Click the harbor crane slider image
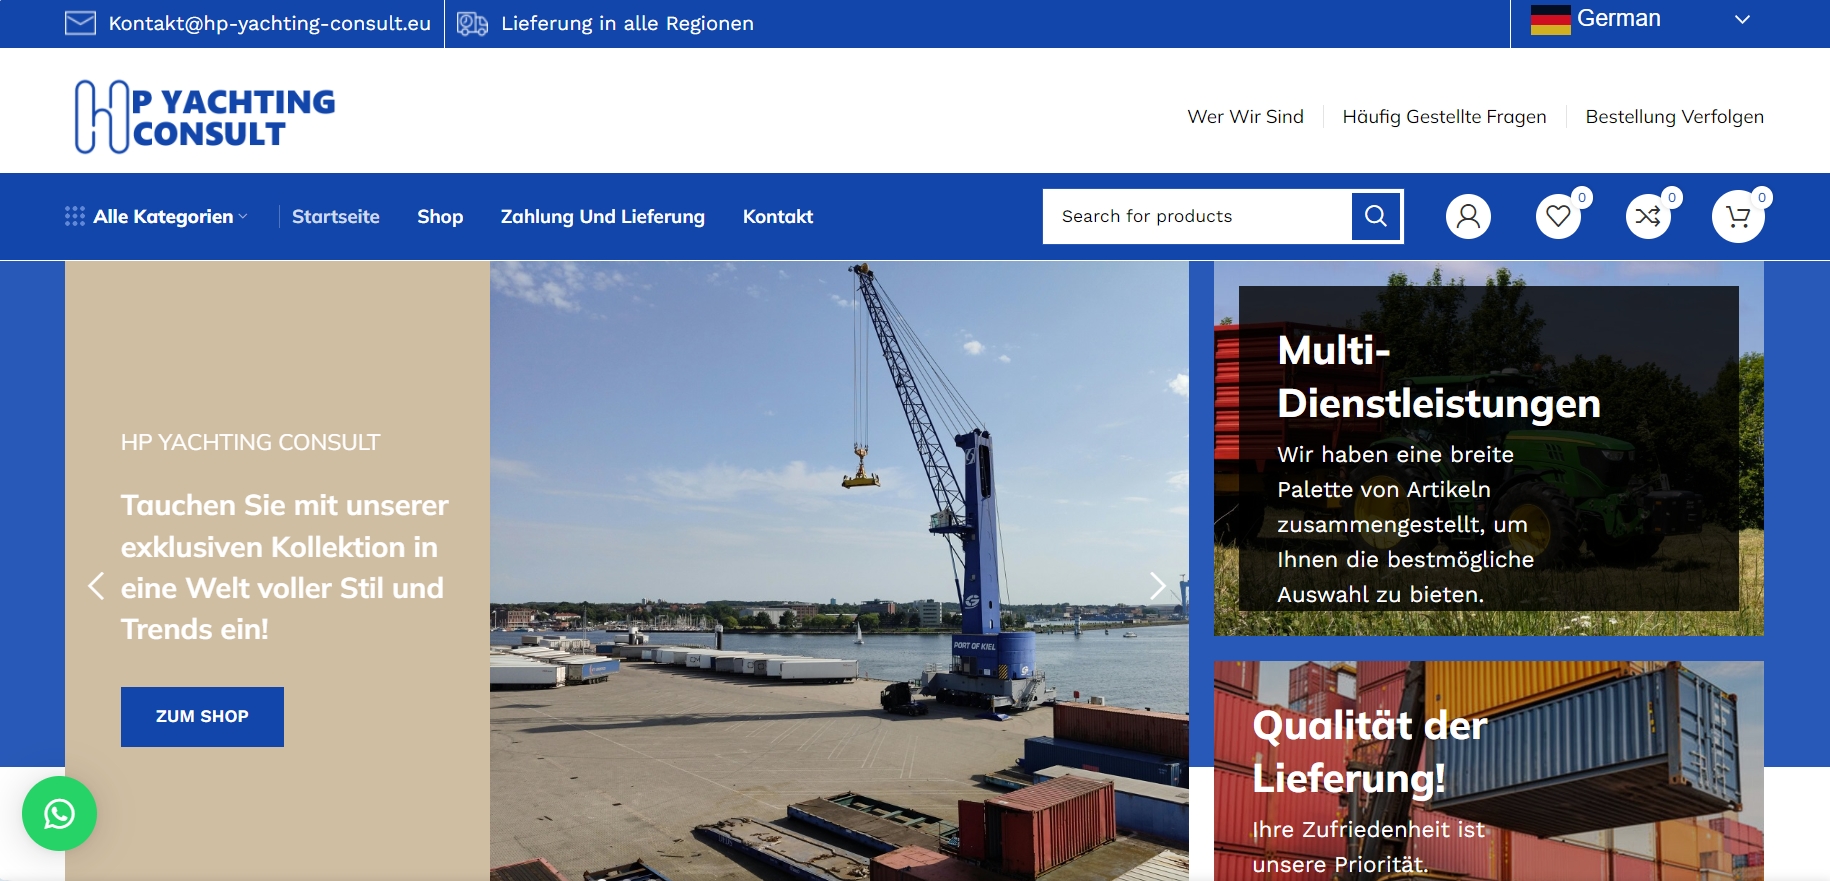This screenshot has height=881, width=1830. [x=839, y=571]
